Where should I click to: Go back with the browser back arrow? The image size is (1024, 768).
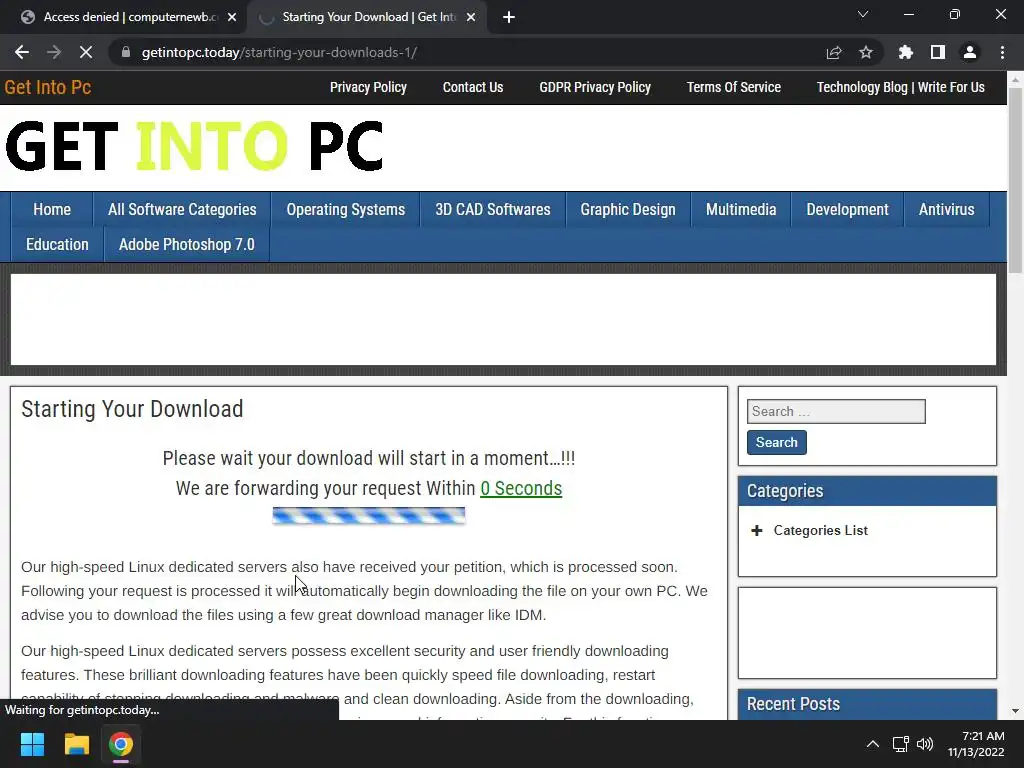[22, 52]
